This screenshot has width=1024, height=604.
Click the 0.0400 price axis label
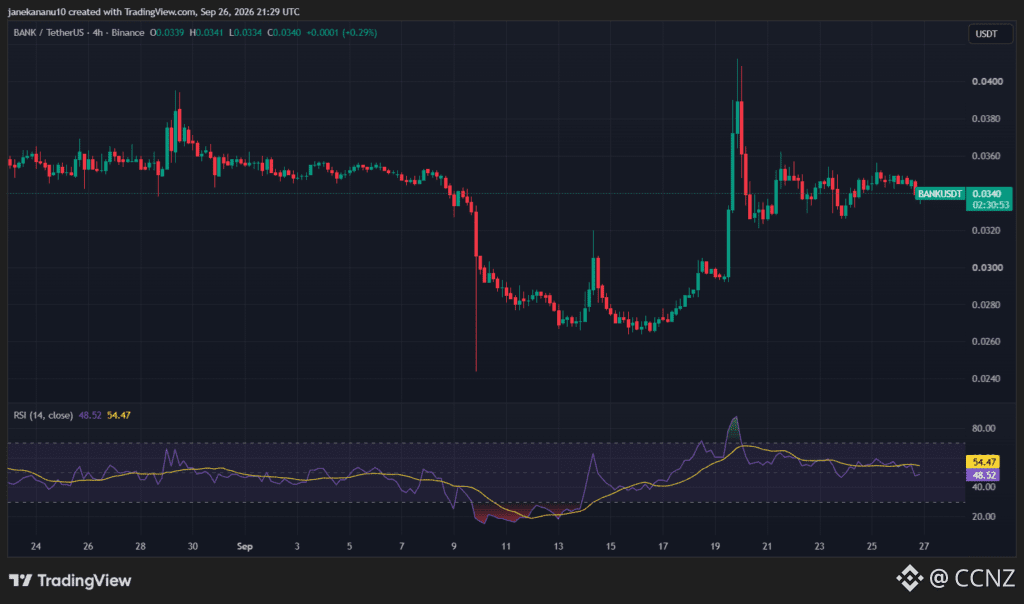tap(987, 82)
